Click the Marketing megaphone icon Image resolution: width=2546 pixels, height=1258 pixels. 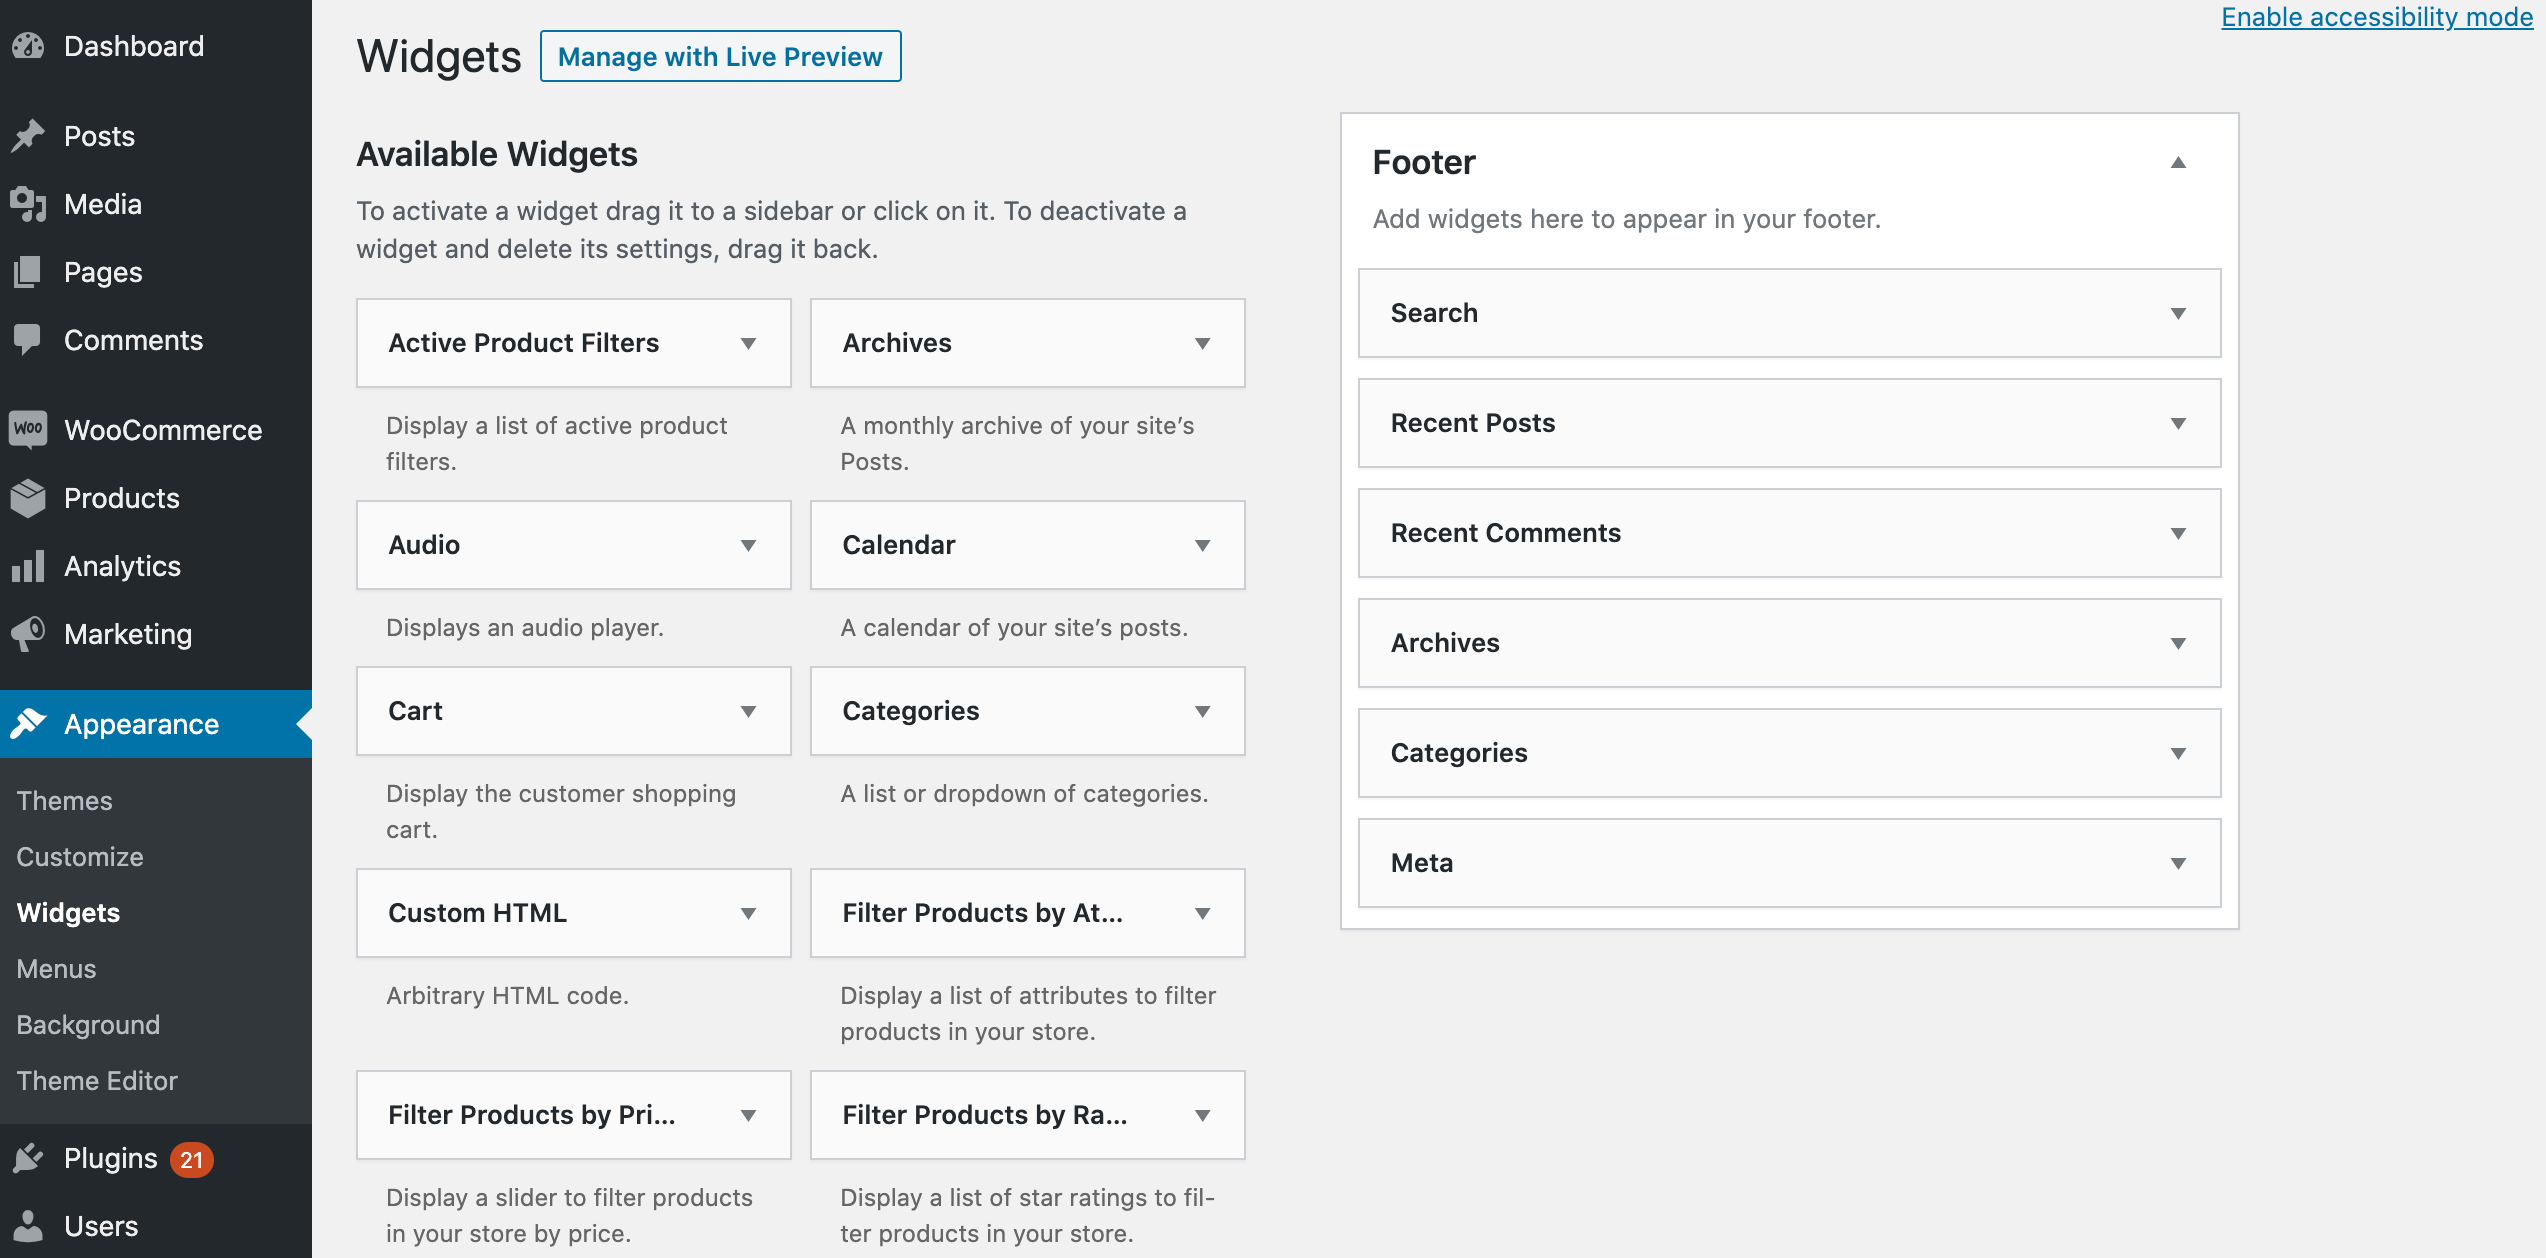pos(28,634)
